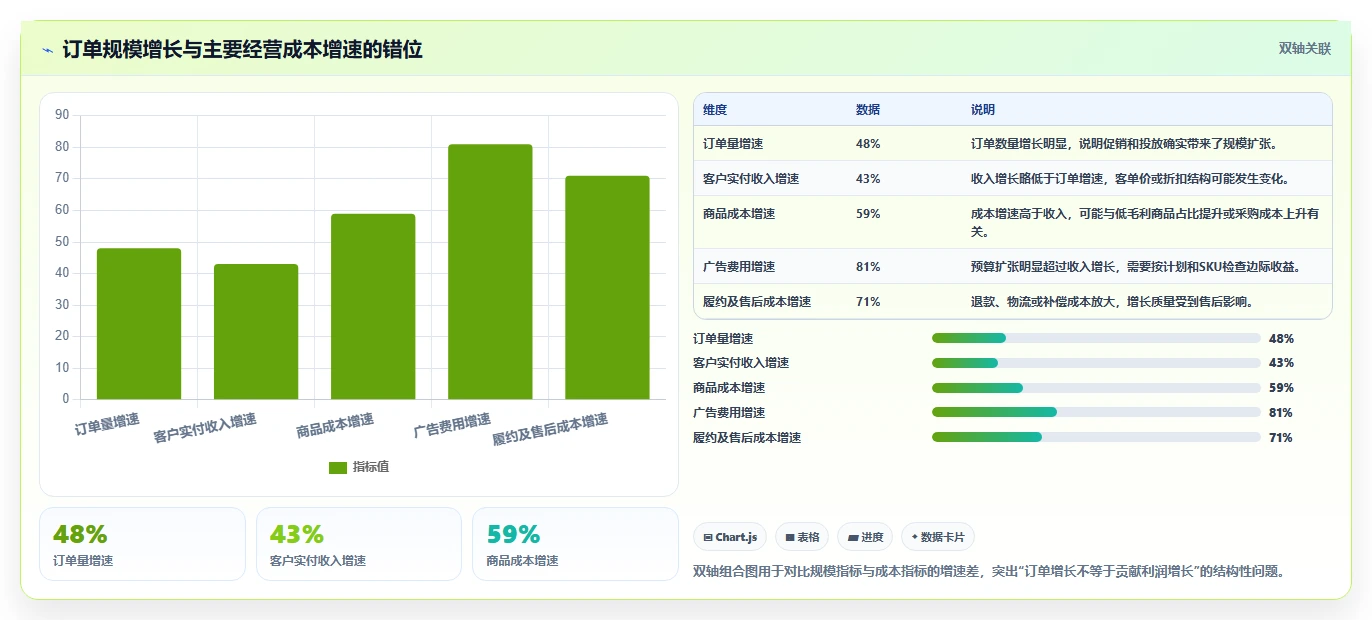Click the 客户实付收入增速 bar in the chart

256,332
